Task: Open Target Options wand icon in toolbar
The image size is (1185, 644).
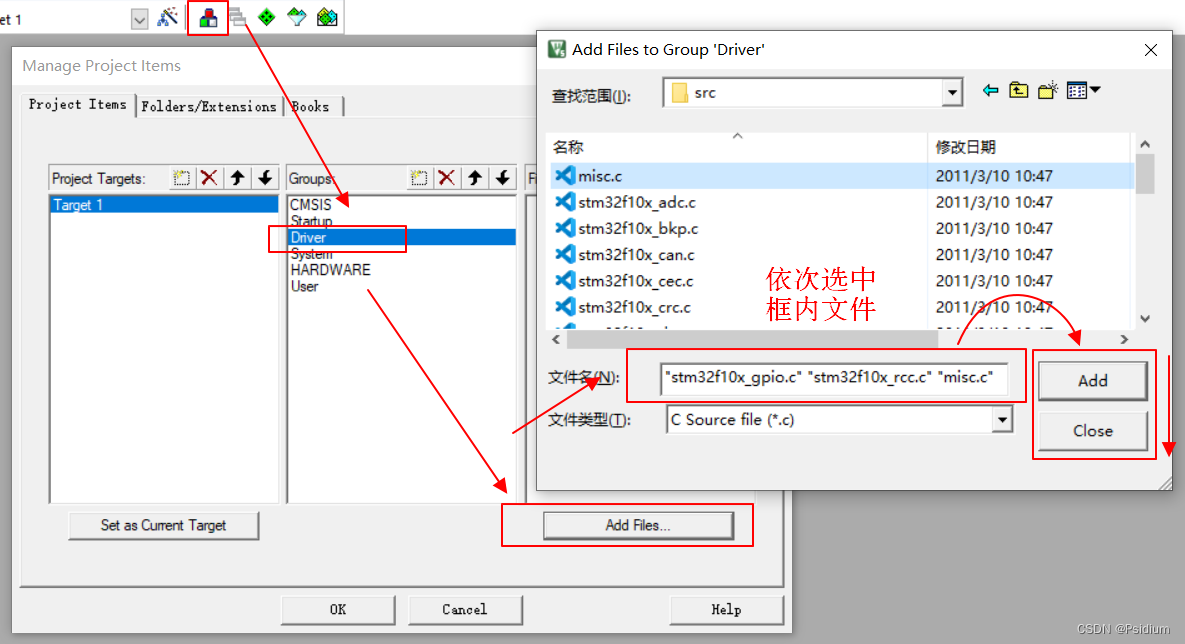Action: (167, 17)
